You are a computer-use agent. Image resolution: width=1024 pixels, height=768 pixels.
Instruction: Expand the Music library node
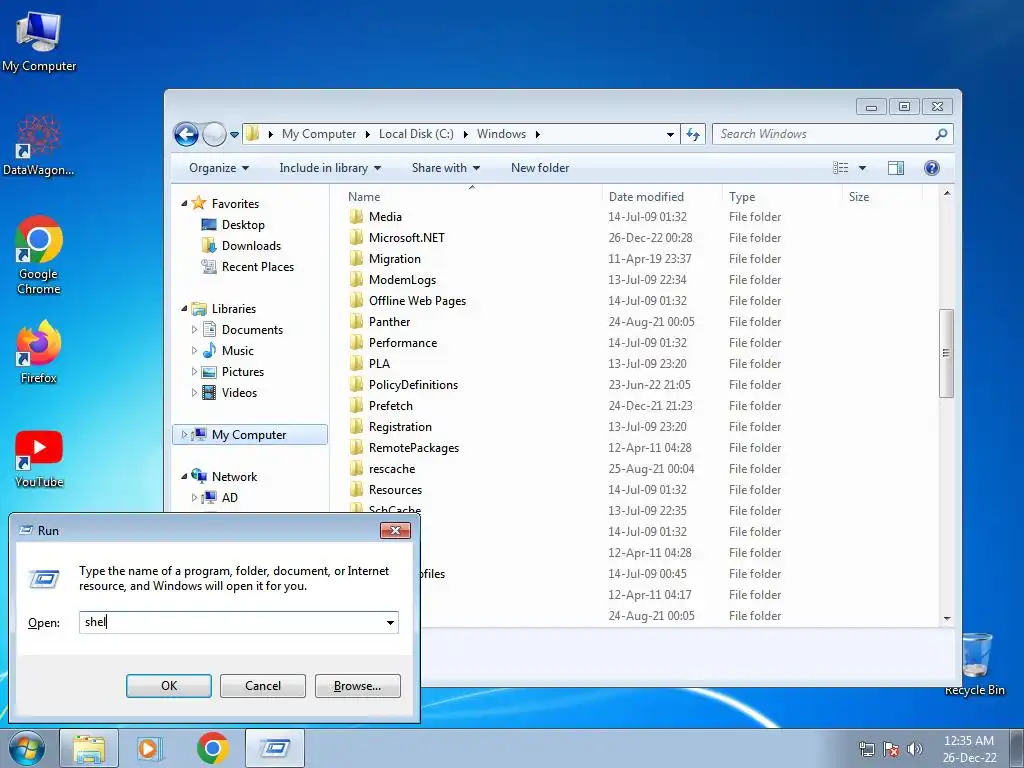[x=194, y=351]
